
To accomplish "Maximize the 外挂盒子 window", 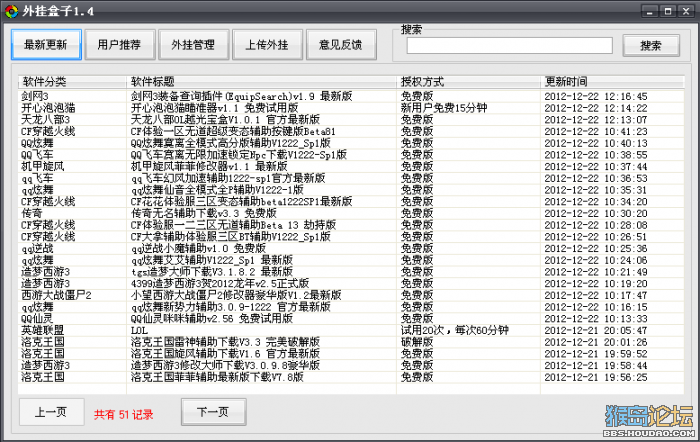I will pos(668,11).
